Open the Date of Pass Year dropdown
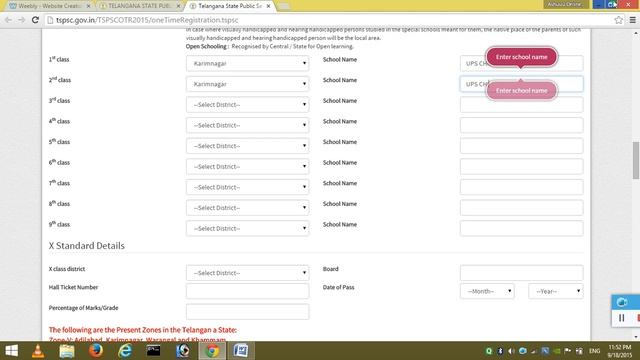Image resolution: width=640 pixels, height=360 pixels. click(556, 291)
